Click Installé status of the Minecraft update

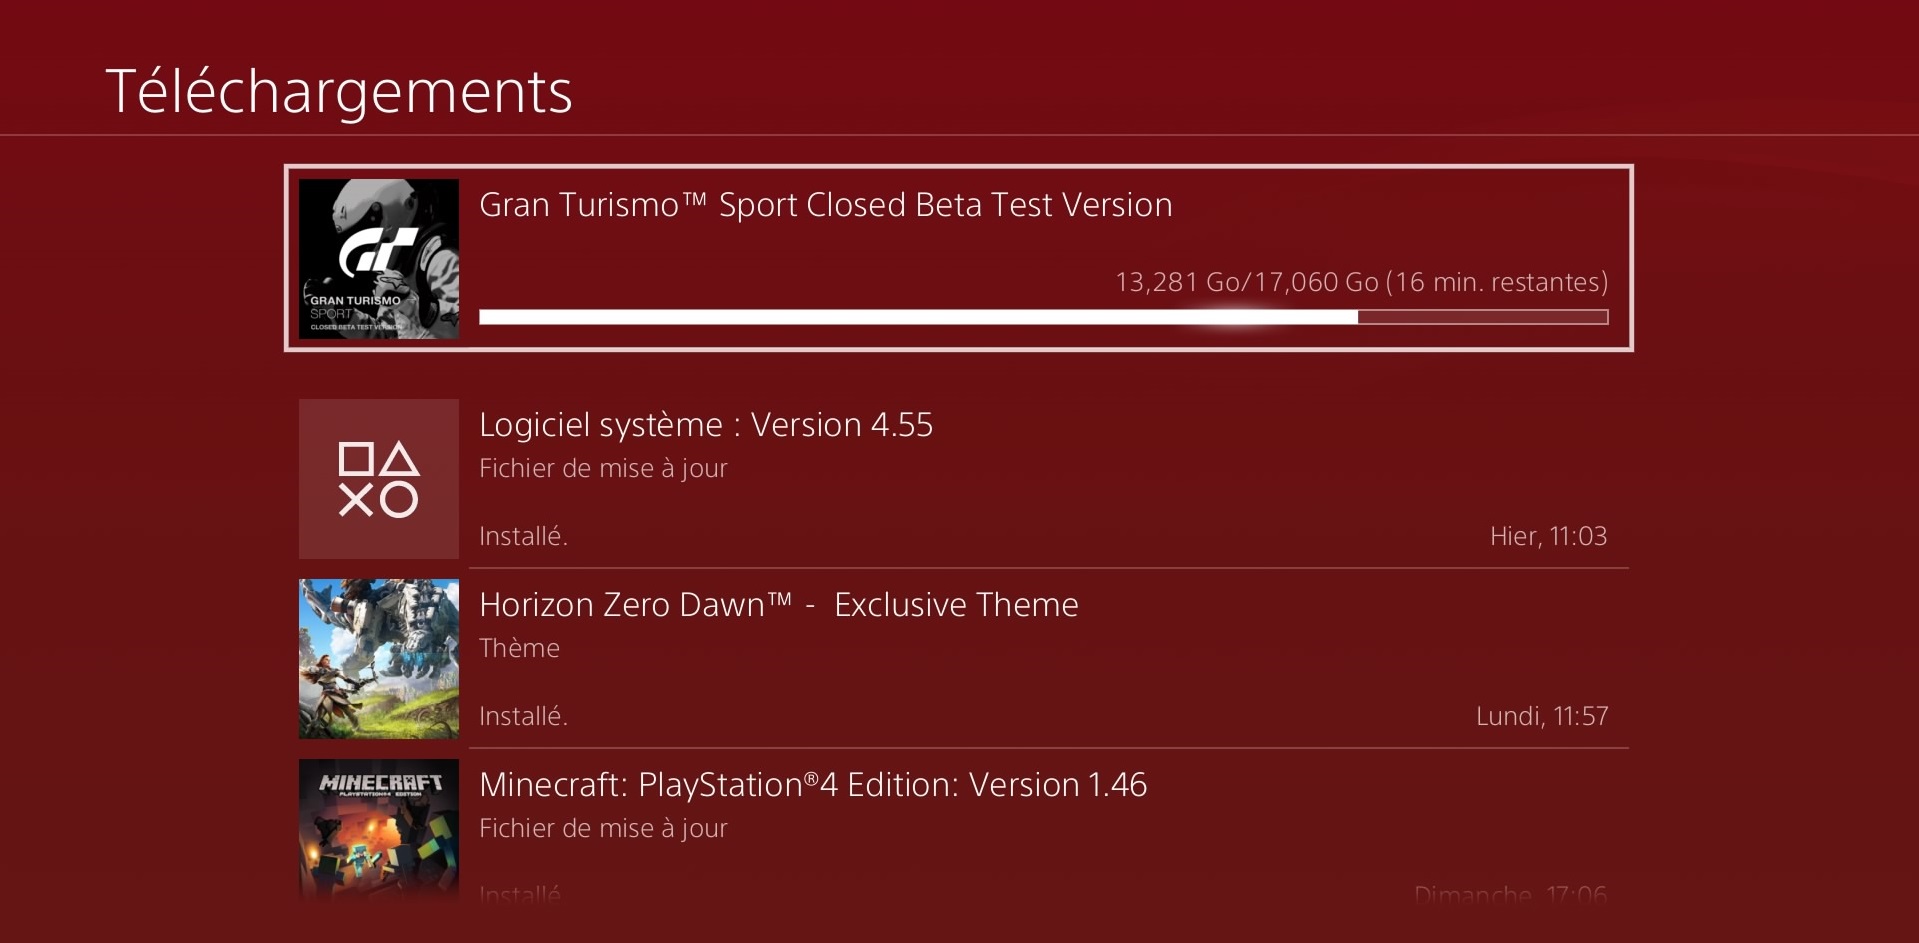click(x=520, y=894)
